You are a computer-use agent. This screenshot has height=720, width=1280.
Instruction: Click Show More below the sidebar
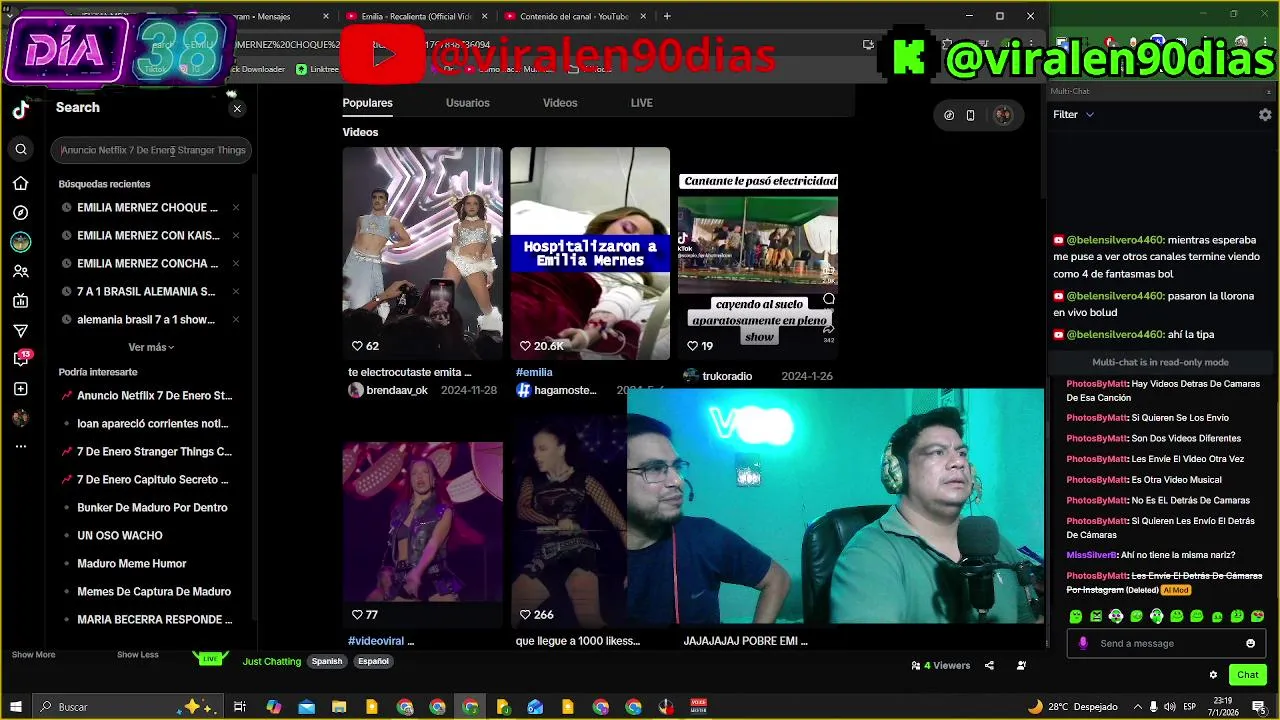click(33, 655)
